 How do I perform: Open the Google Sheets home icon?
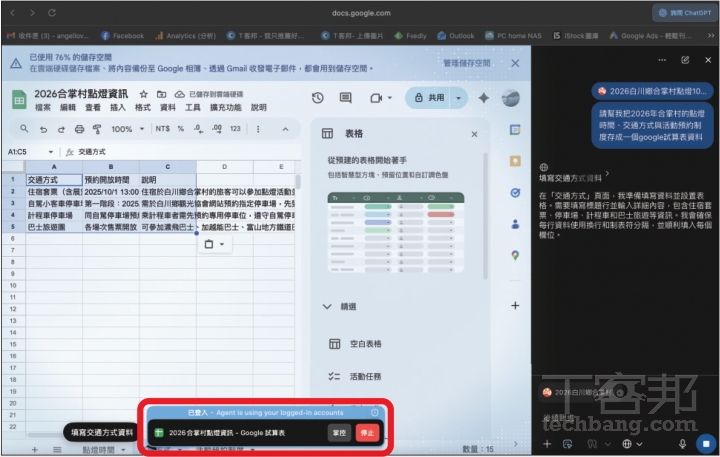[x=19, y=100]
